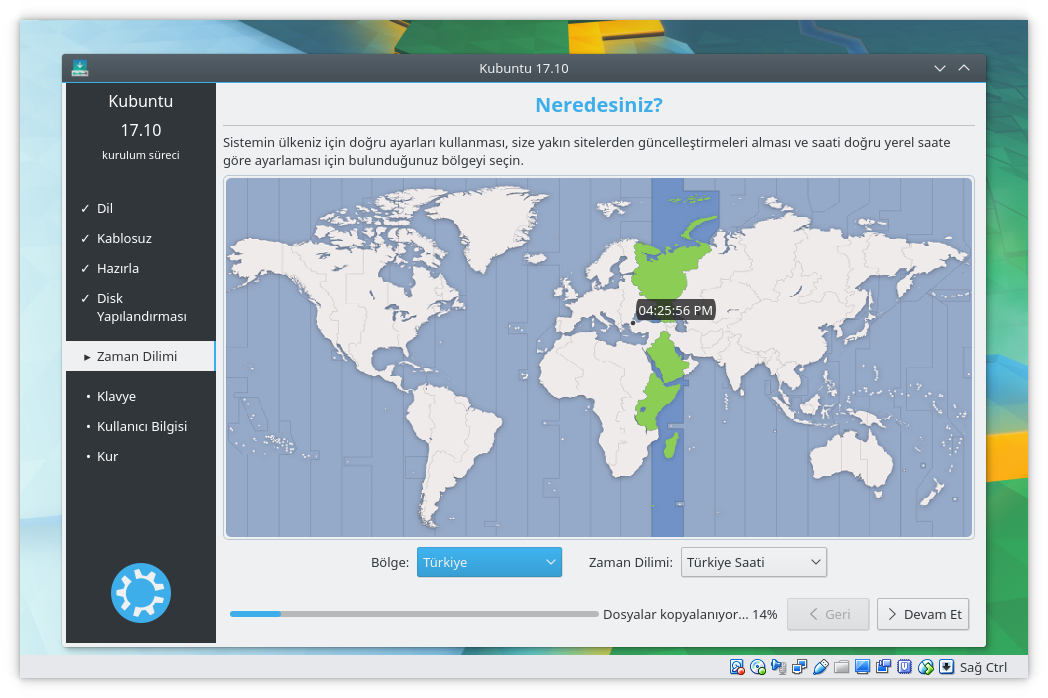Click the VirtualBox shared folders icon
The image size is (1048, 698).
pos(841,667)
